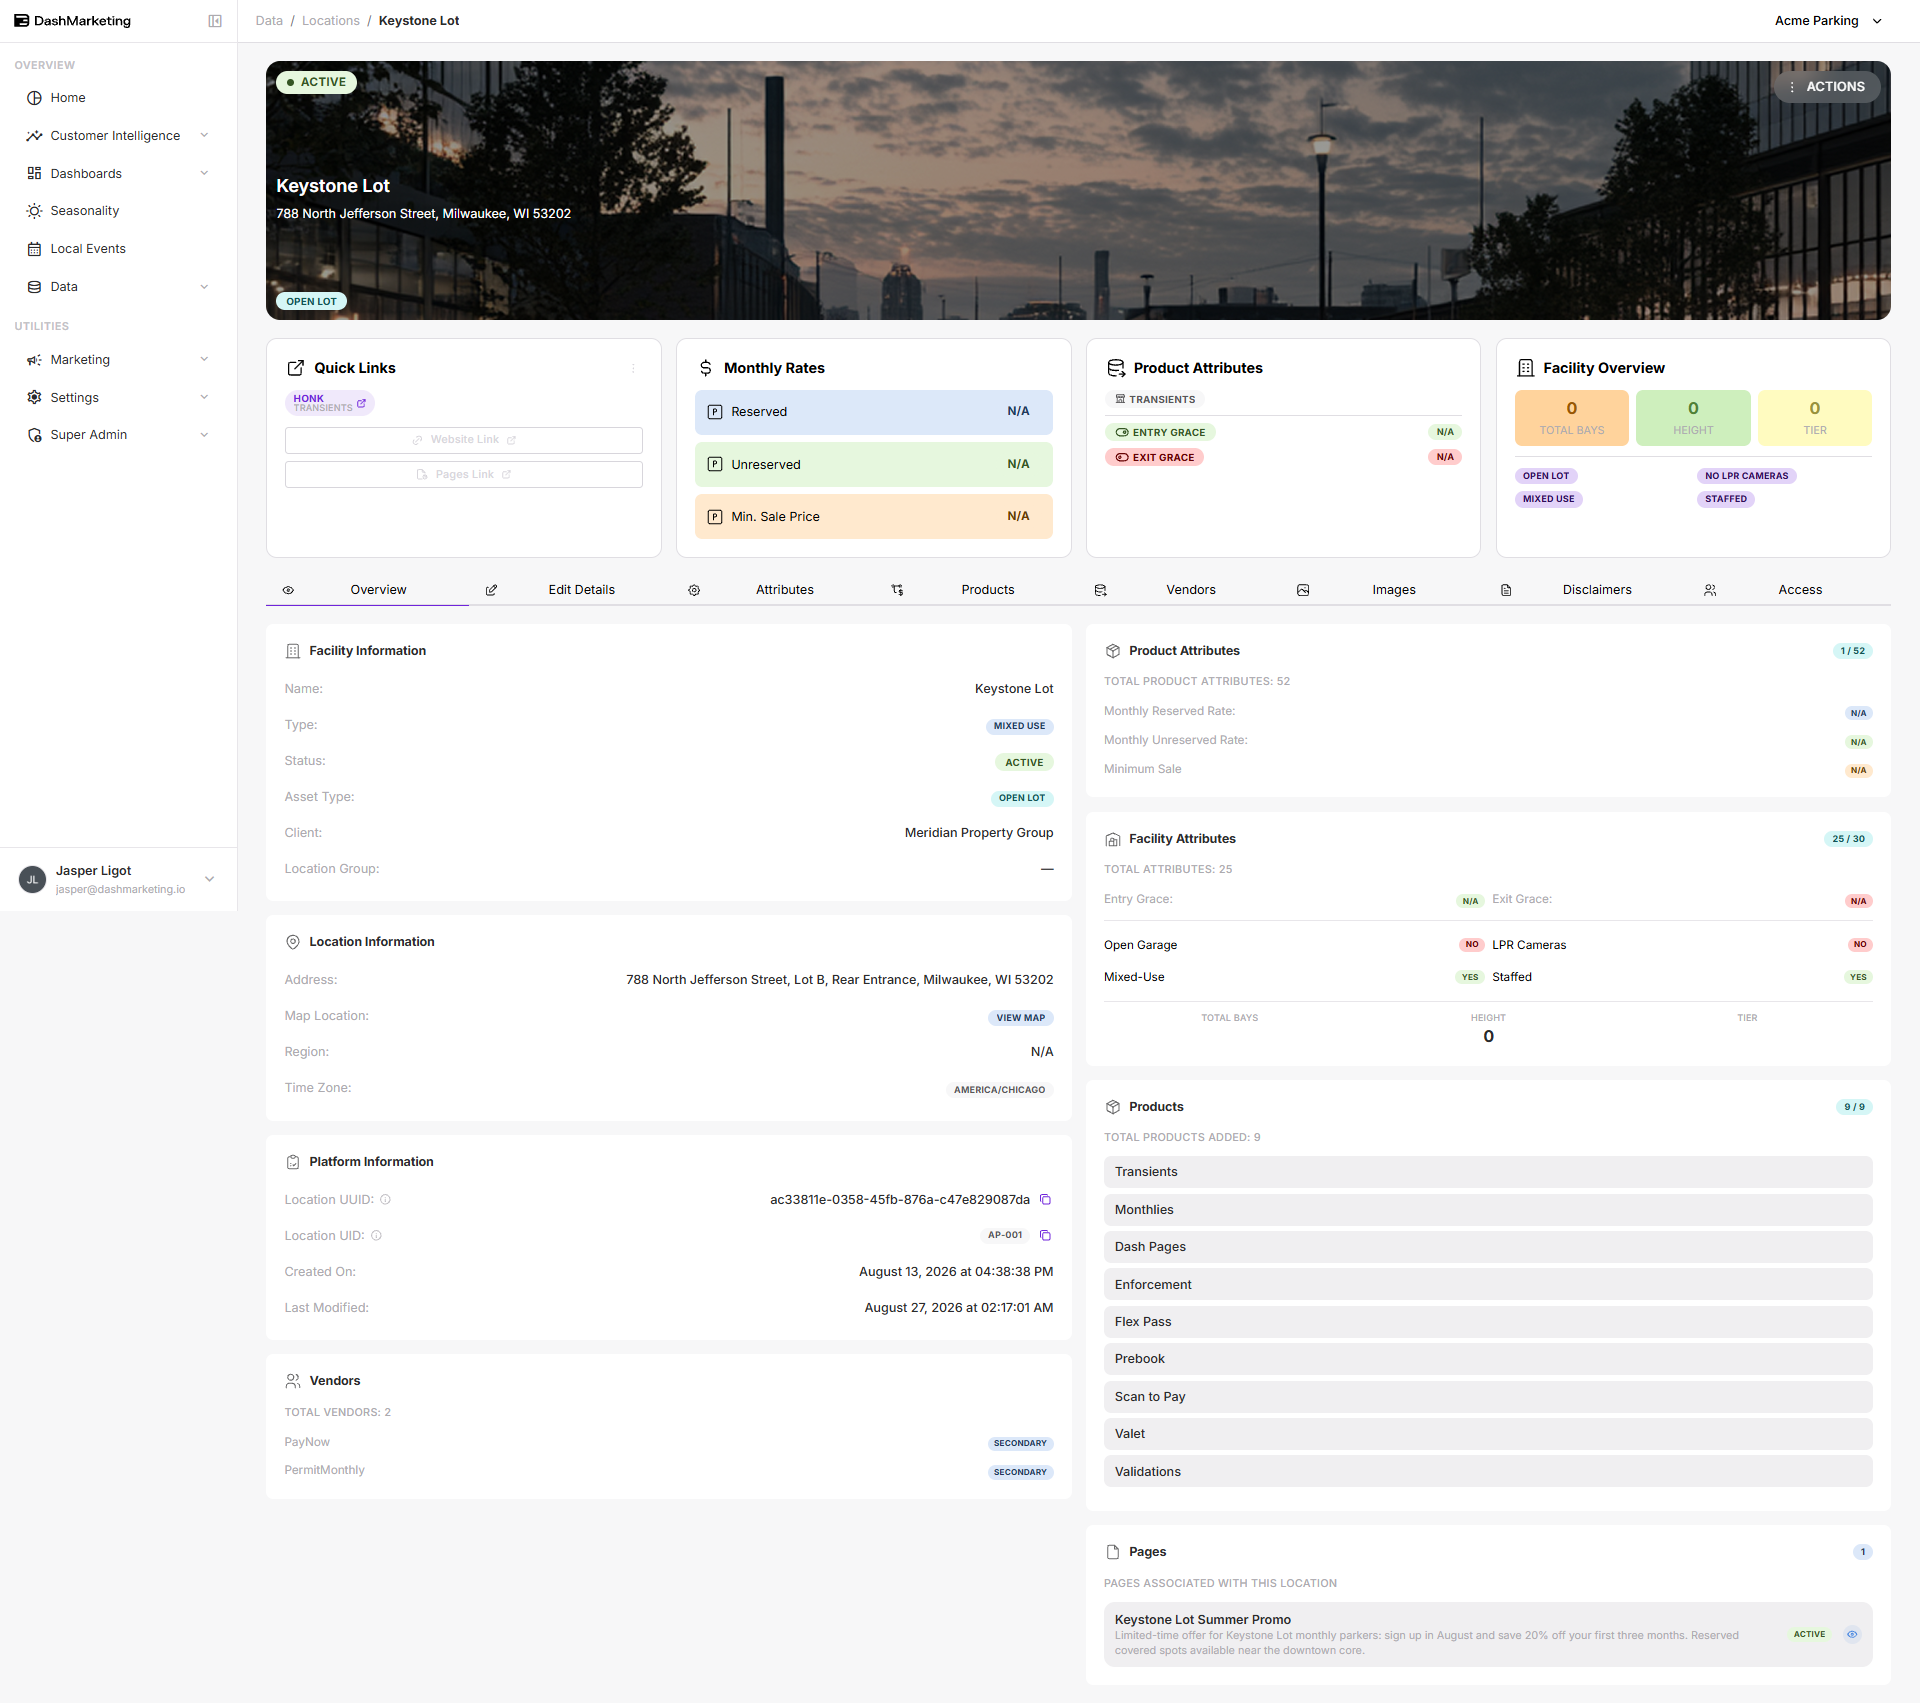Image resolution: width=1920 pixels, height=1703 pixels.
Task: Collapse the sidebar panel icon
Action: point(215,21)
